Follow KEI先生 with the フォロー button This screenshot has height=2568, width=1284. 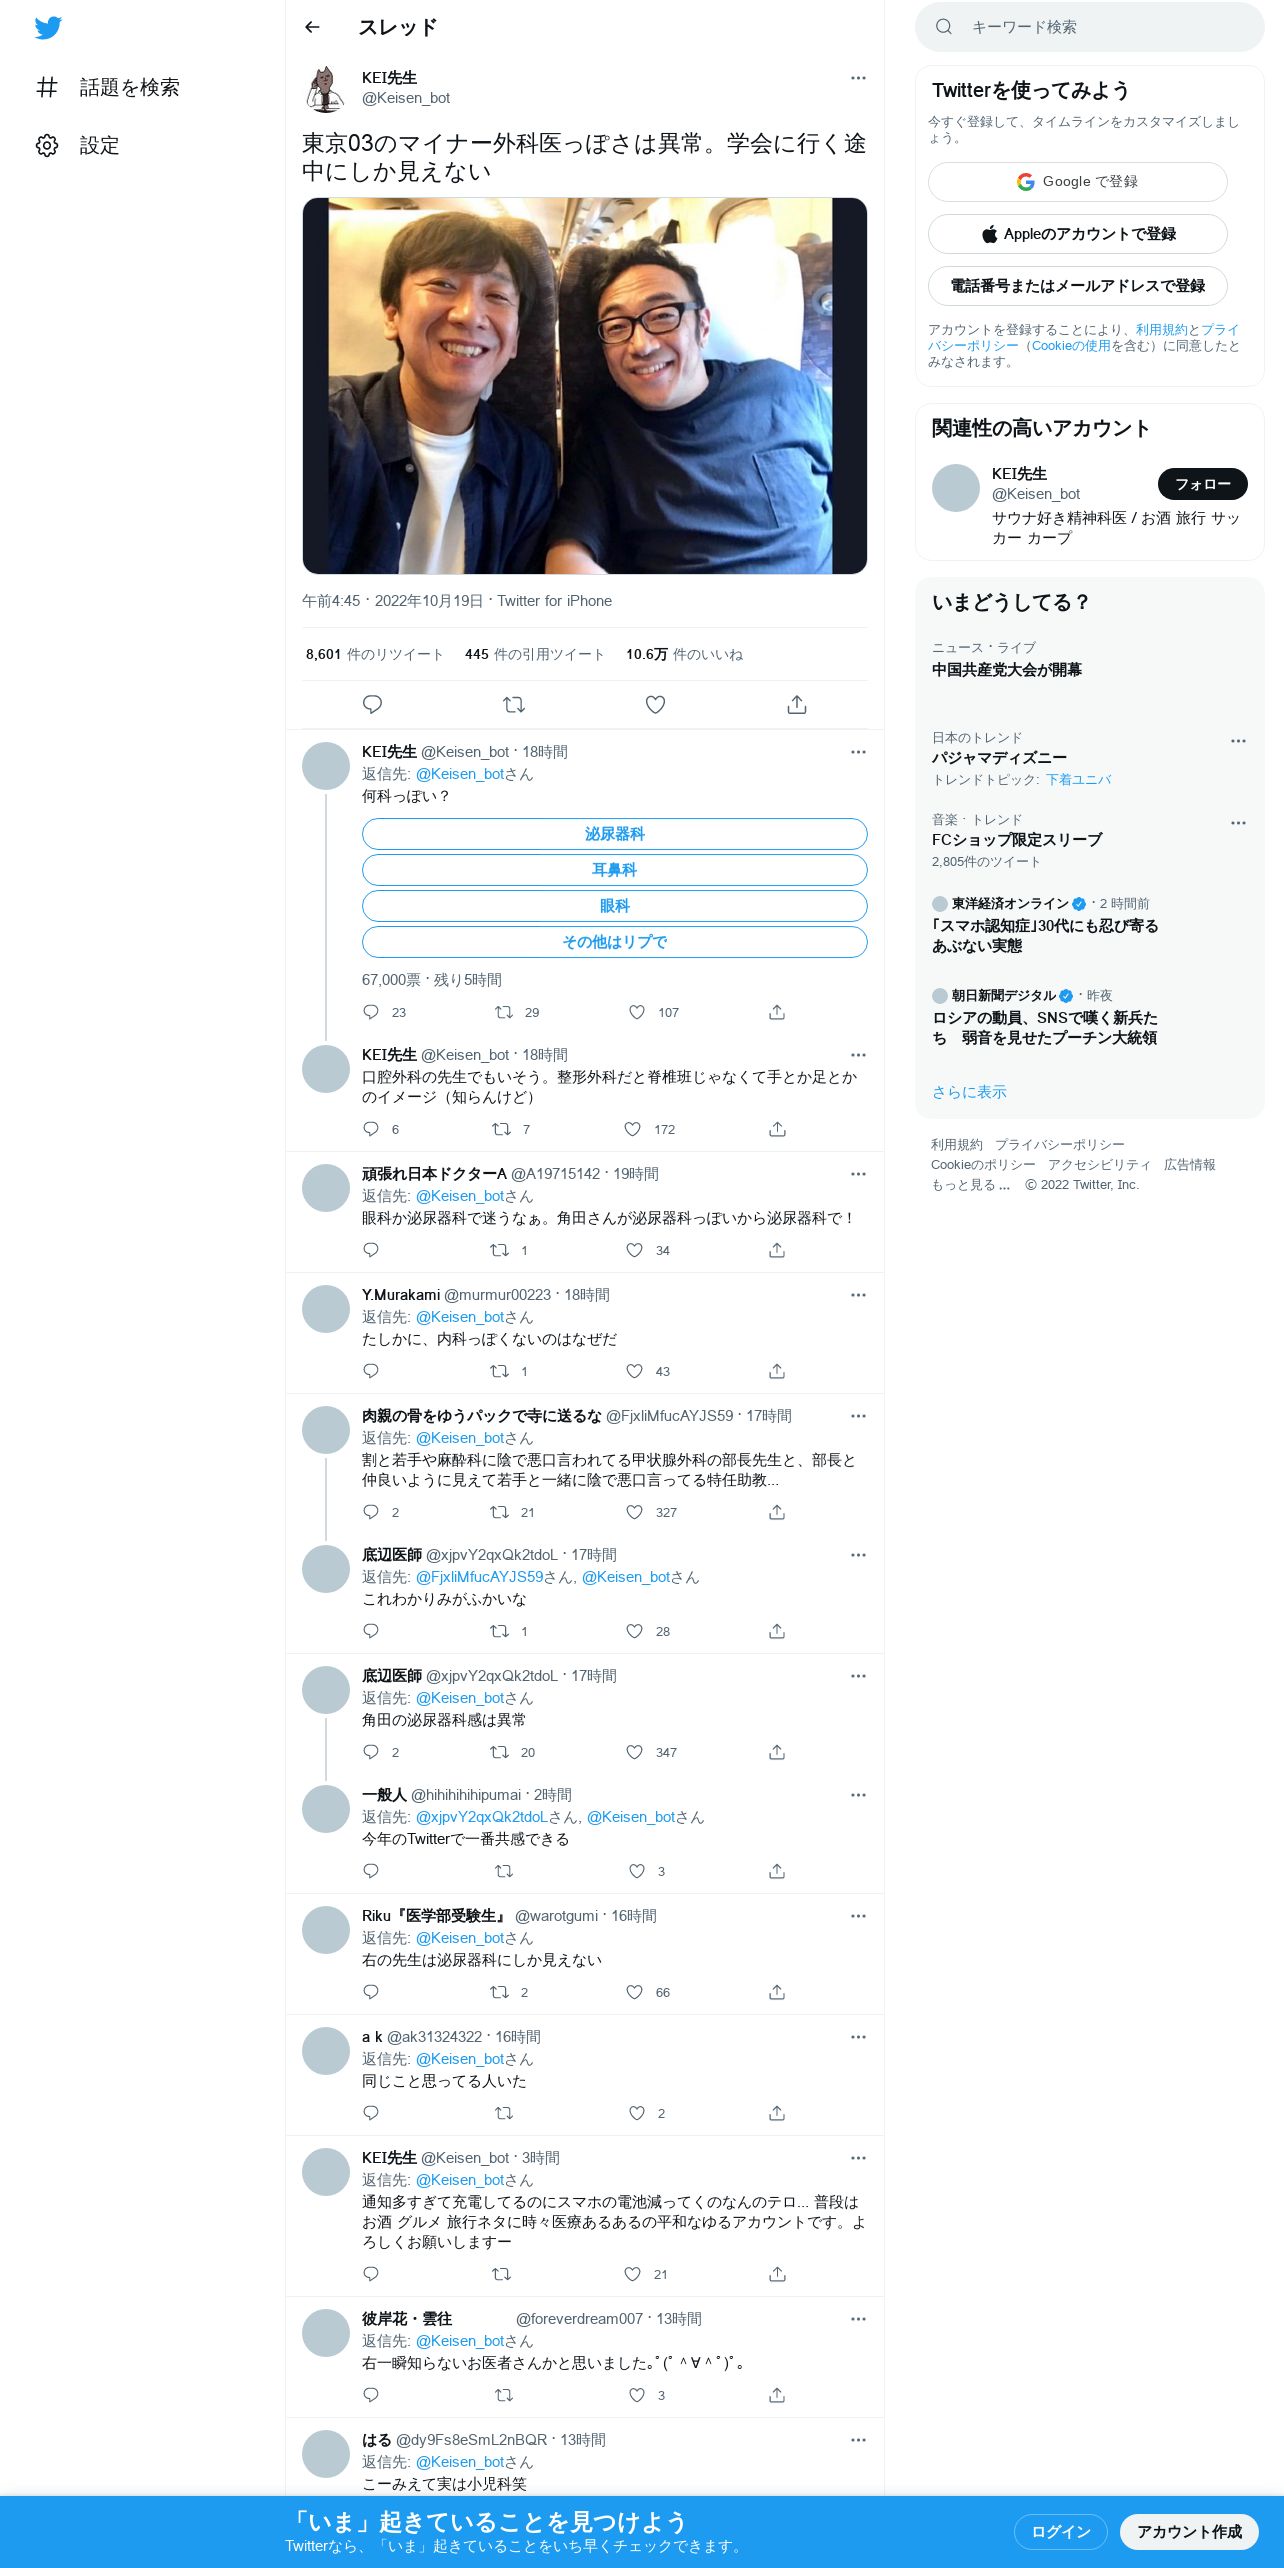point(1202,484)
